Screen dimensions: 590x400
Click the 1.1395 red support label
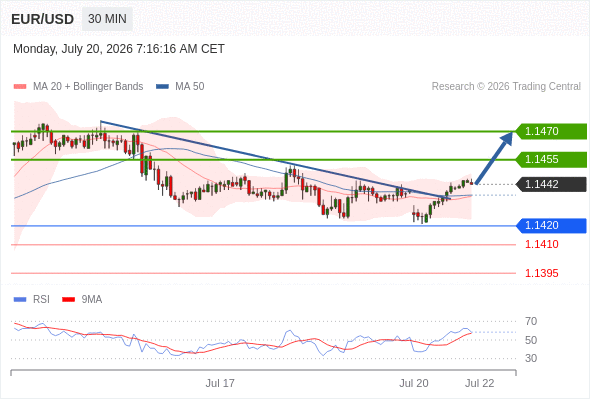click(541, 273)
